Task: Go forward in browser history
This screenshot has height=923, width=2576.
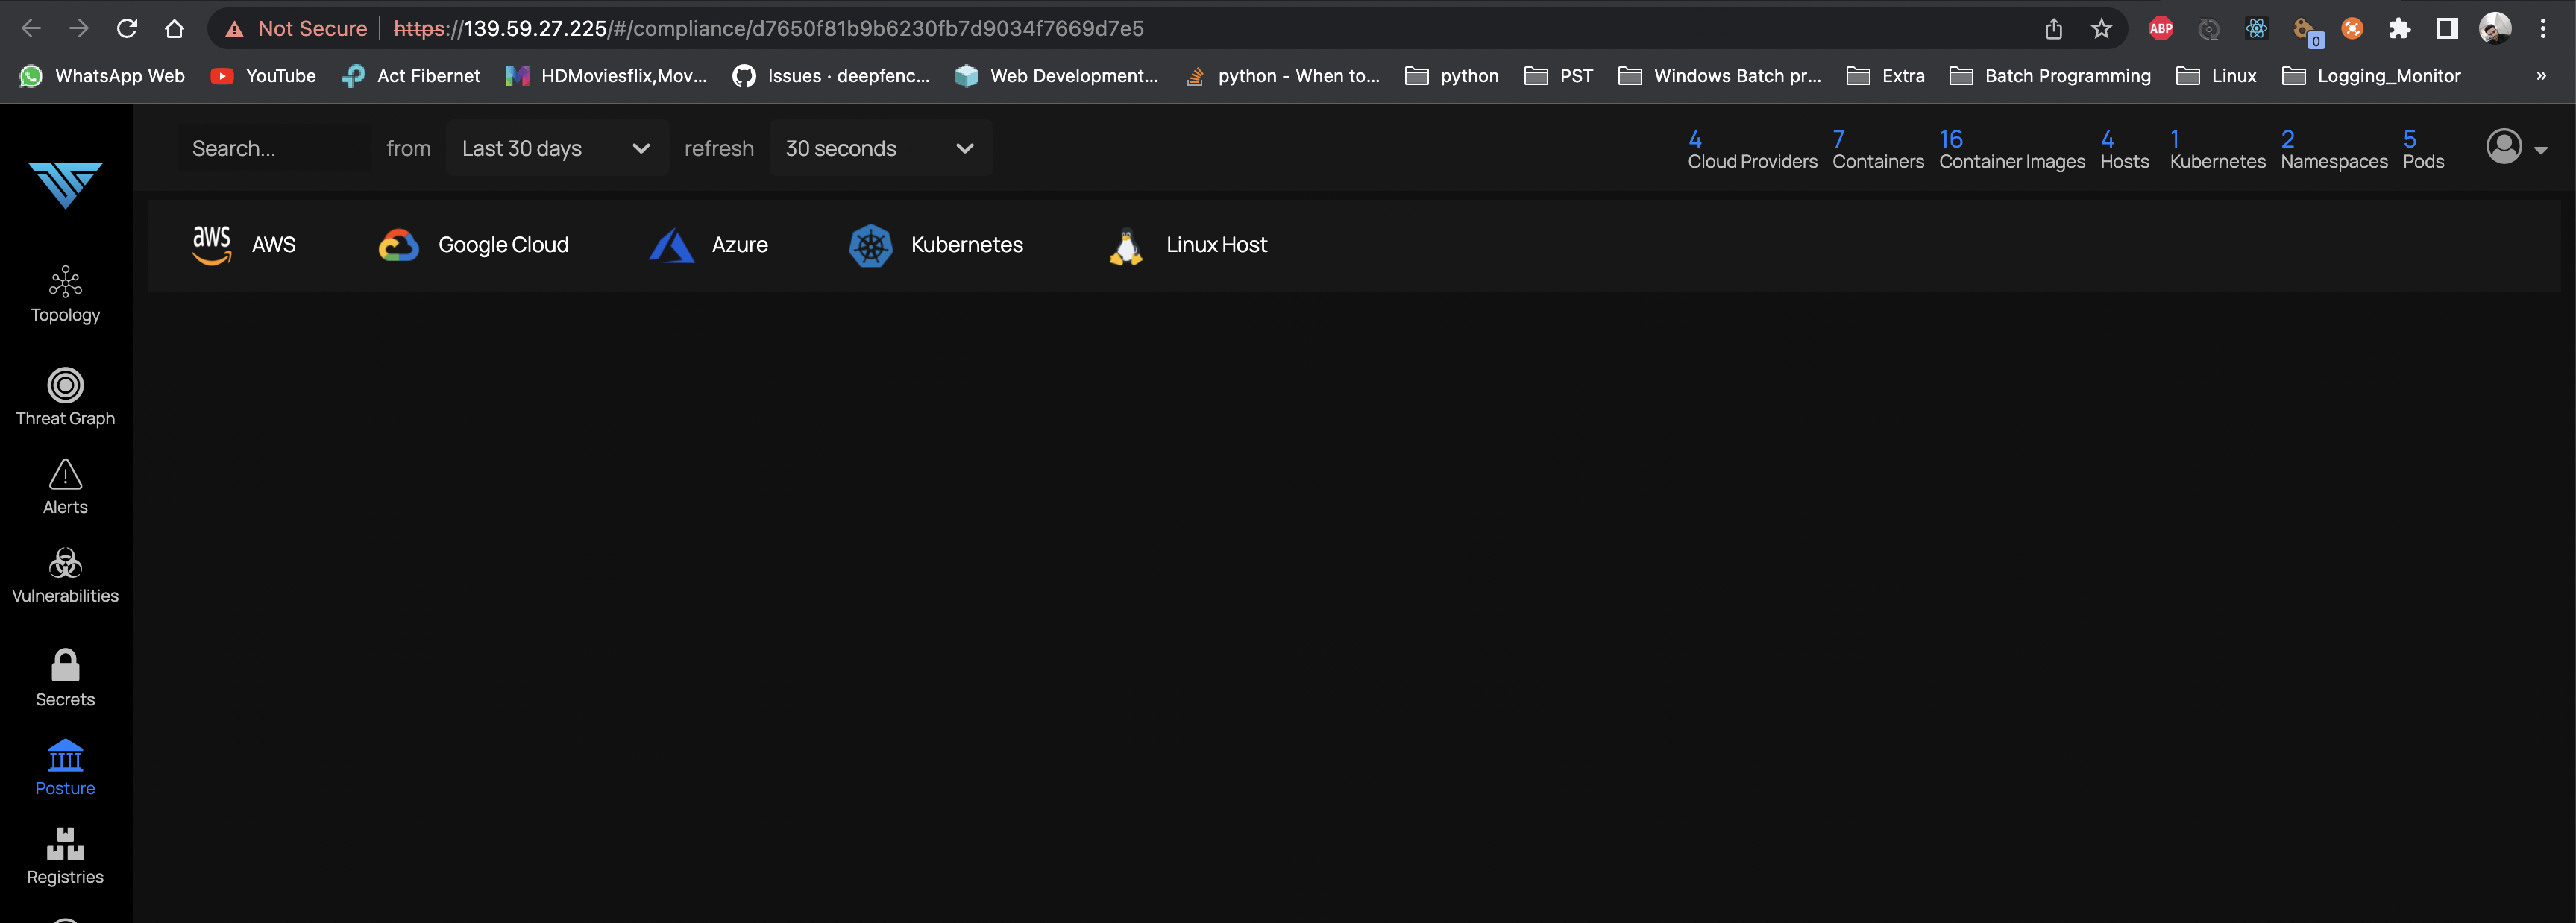Action: pyautogui.click(x=79, y=28)
